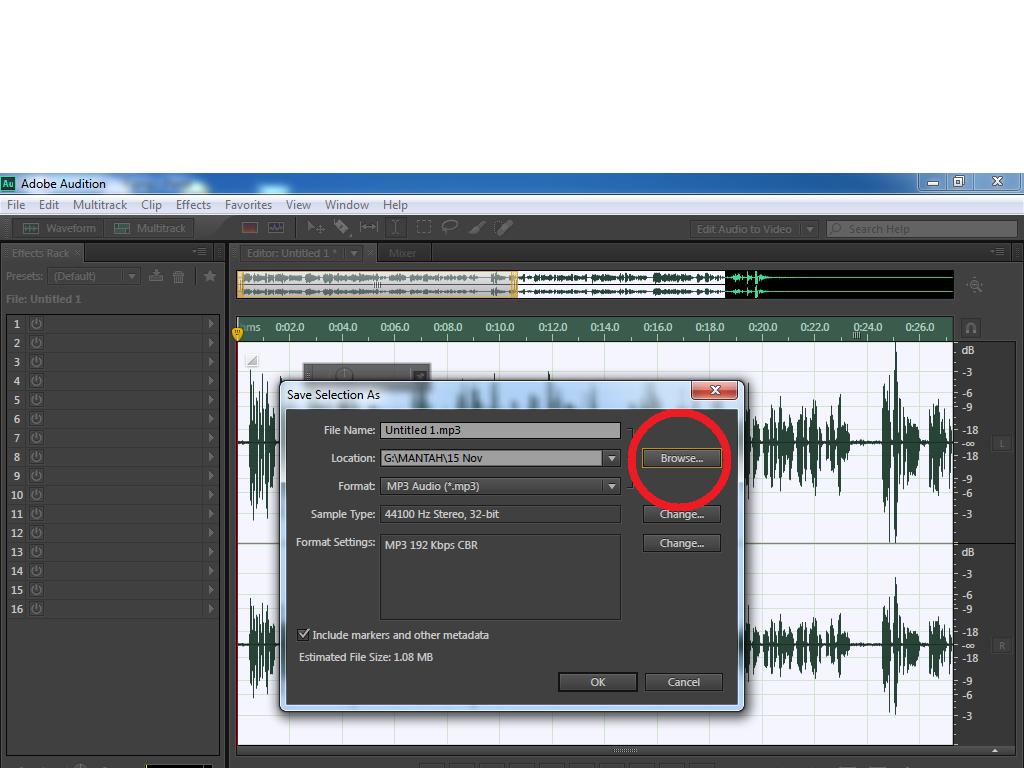Expand the Location dropdown

(x=611, y=458)
